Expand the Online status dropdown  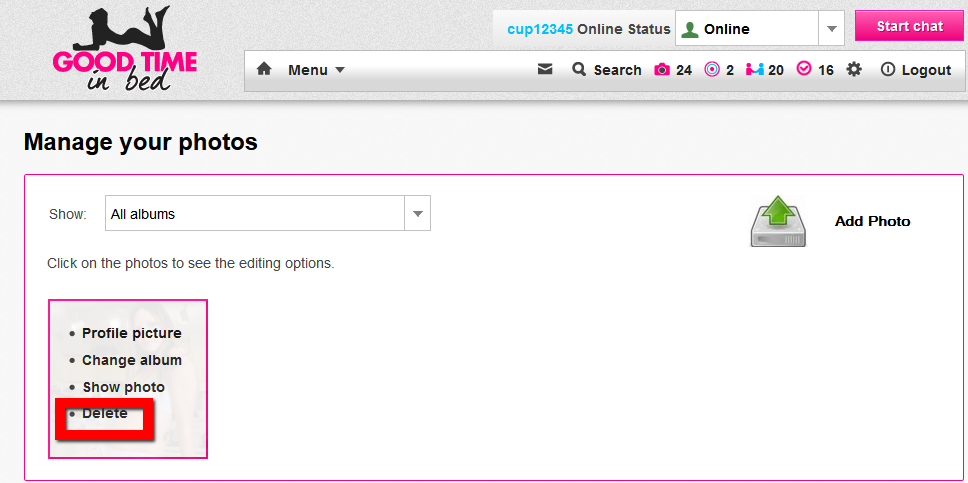click(831, 29)
